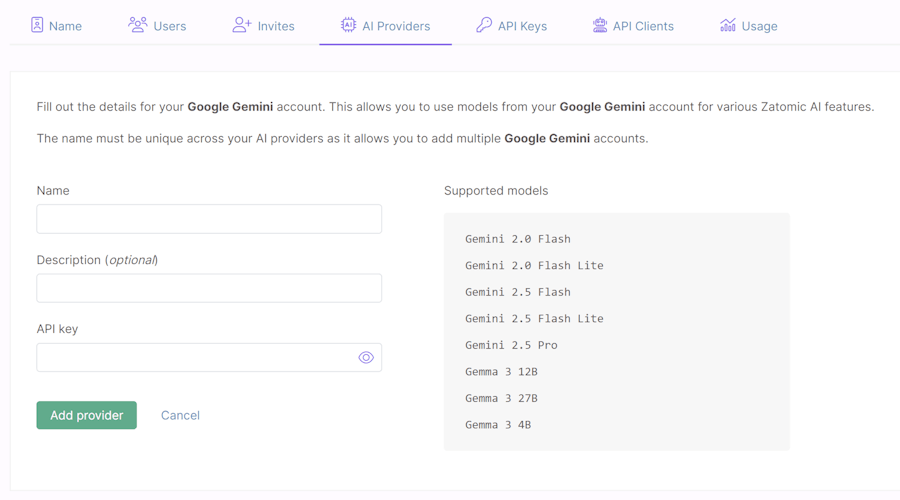Viewport: 900px width, 500px height.
Task: Cancel adding the provider
Action: tap(180, 415)
